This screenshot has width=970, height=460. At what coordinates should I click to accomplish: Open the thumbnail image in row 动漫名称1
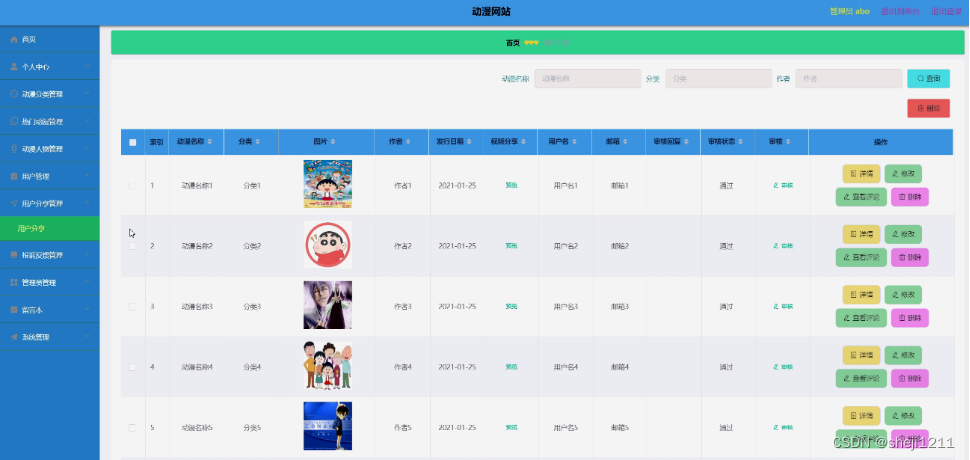[x=328, y=184]
